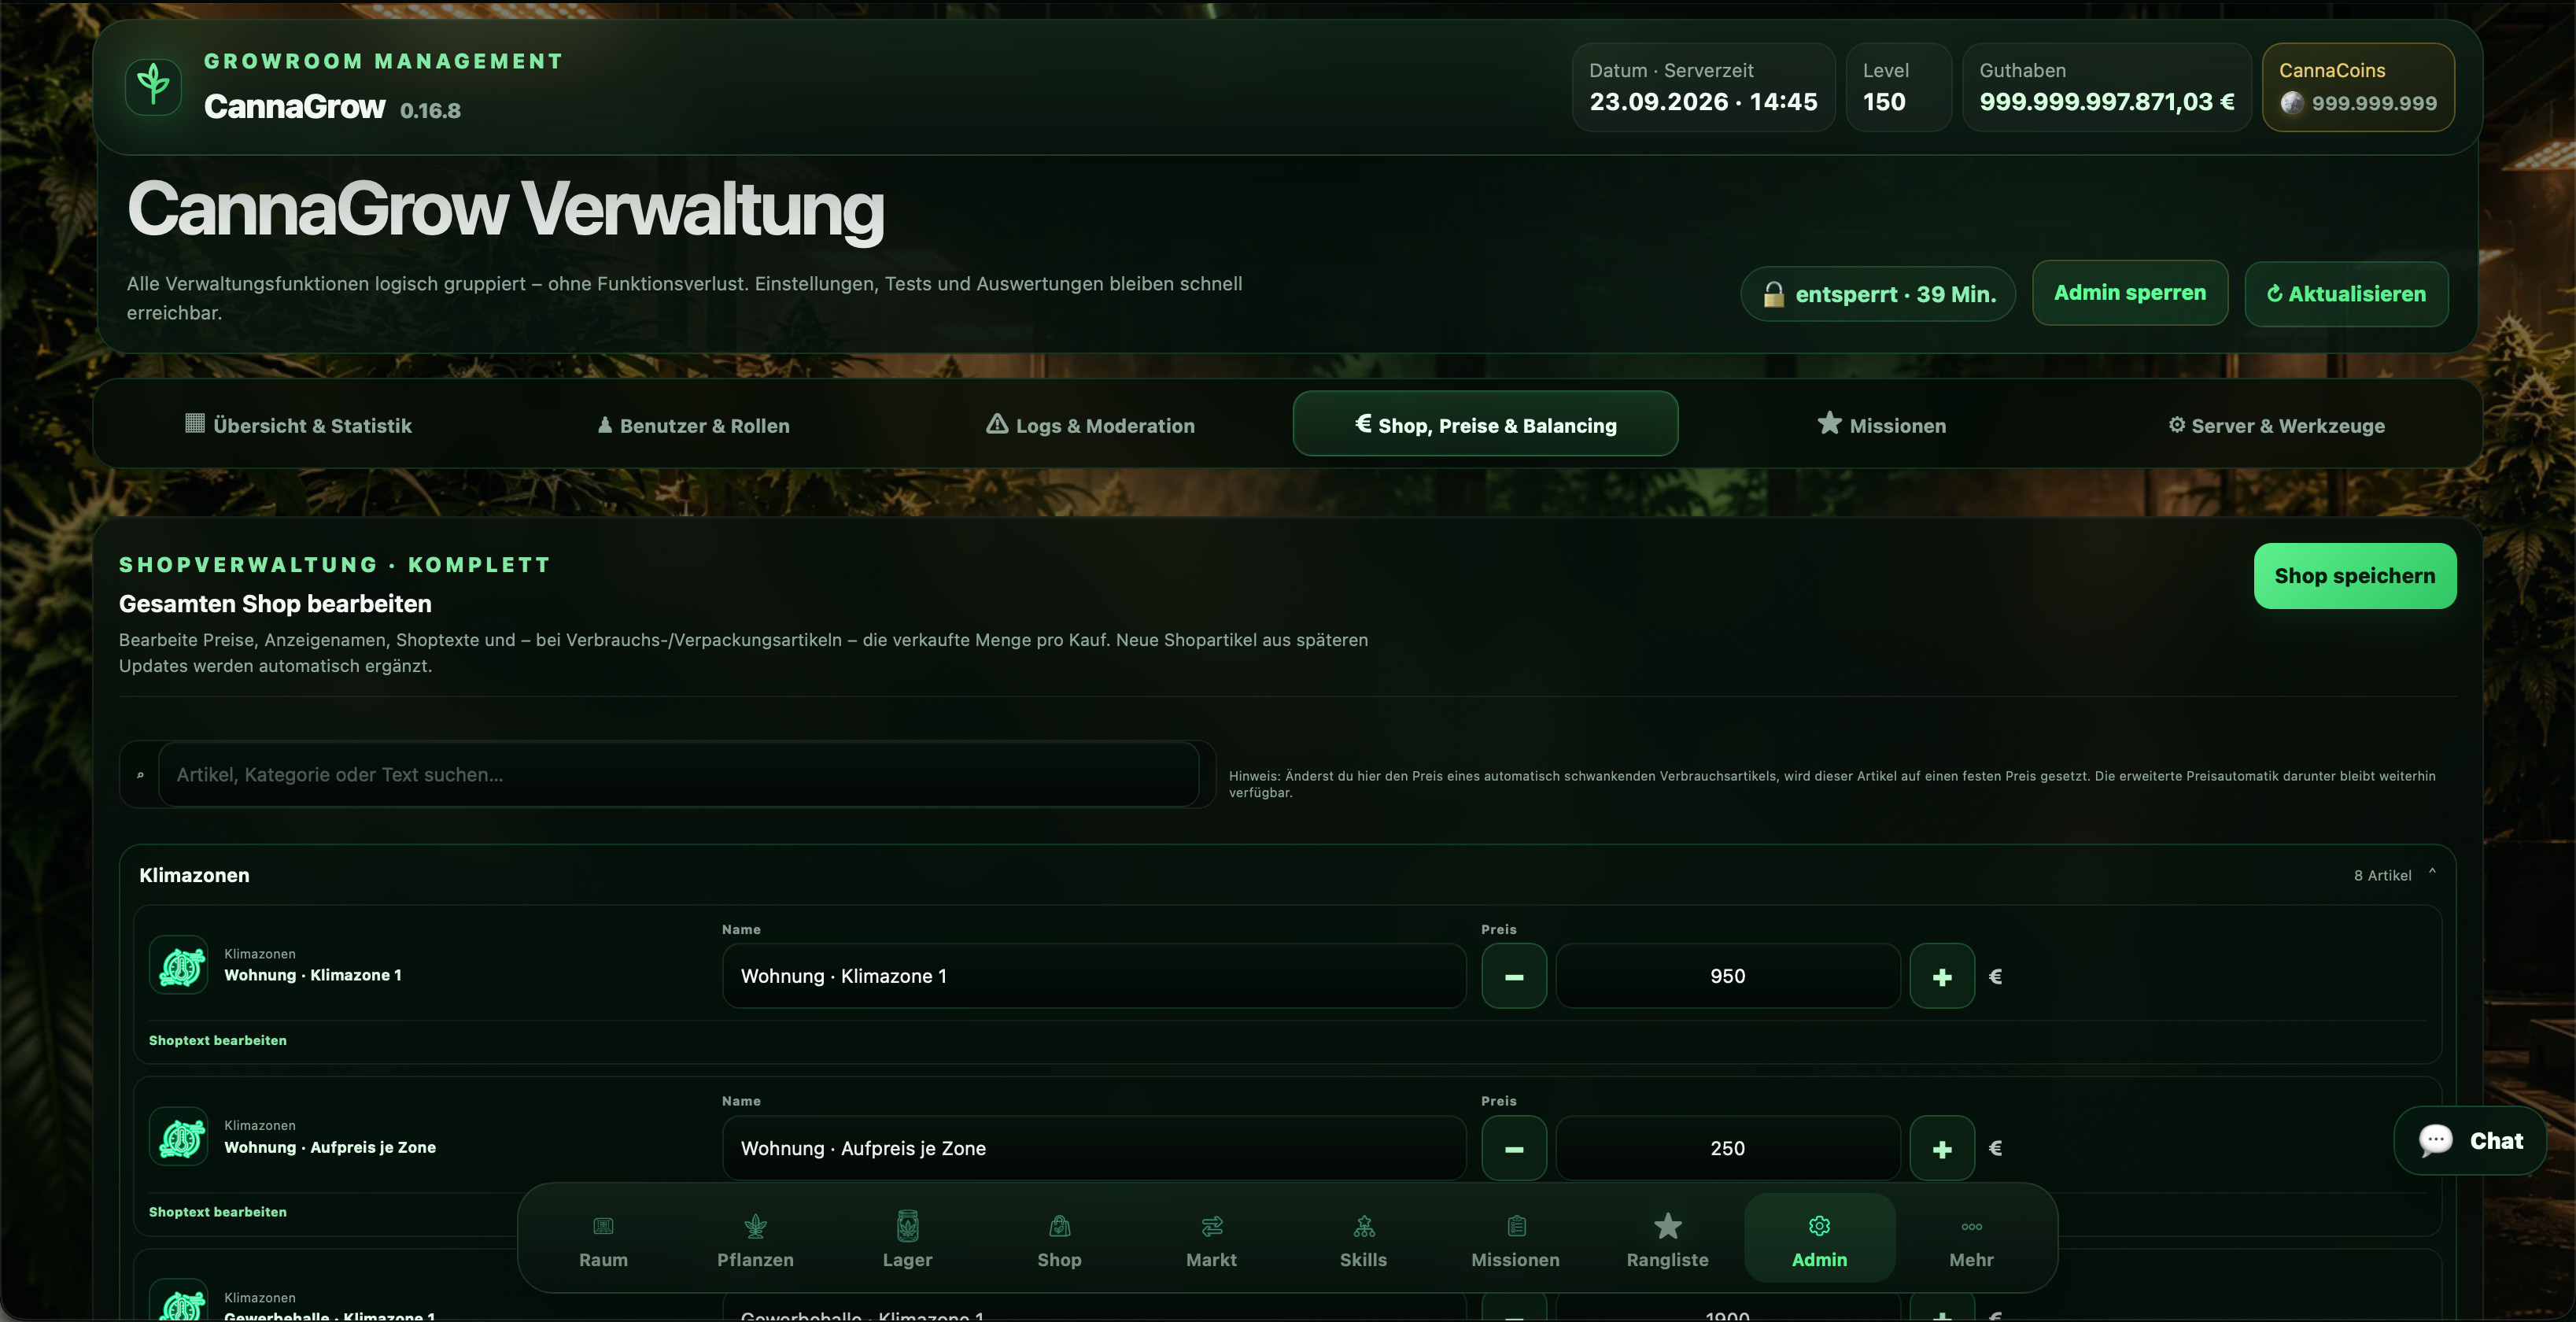Click the Datum · Serverzeit box
Screen dimensions: 2576x1322
[1703, 87]
